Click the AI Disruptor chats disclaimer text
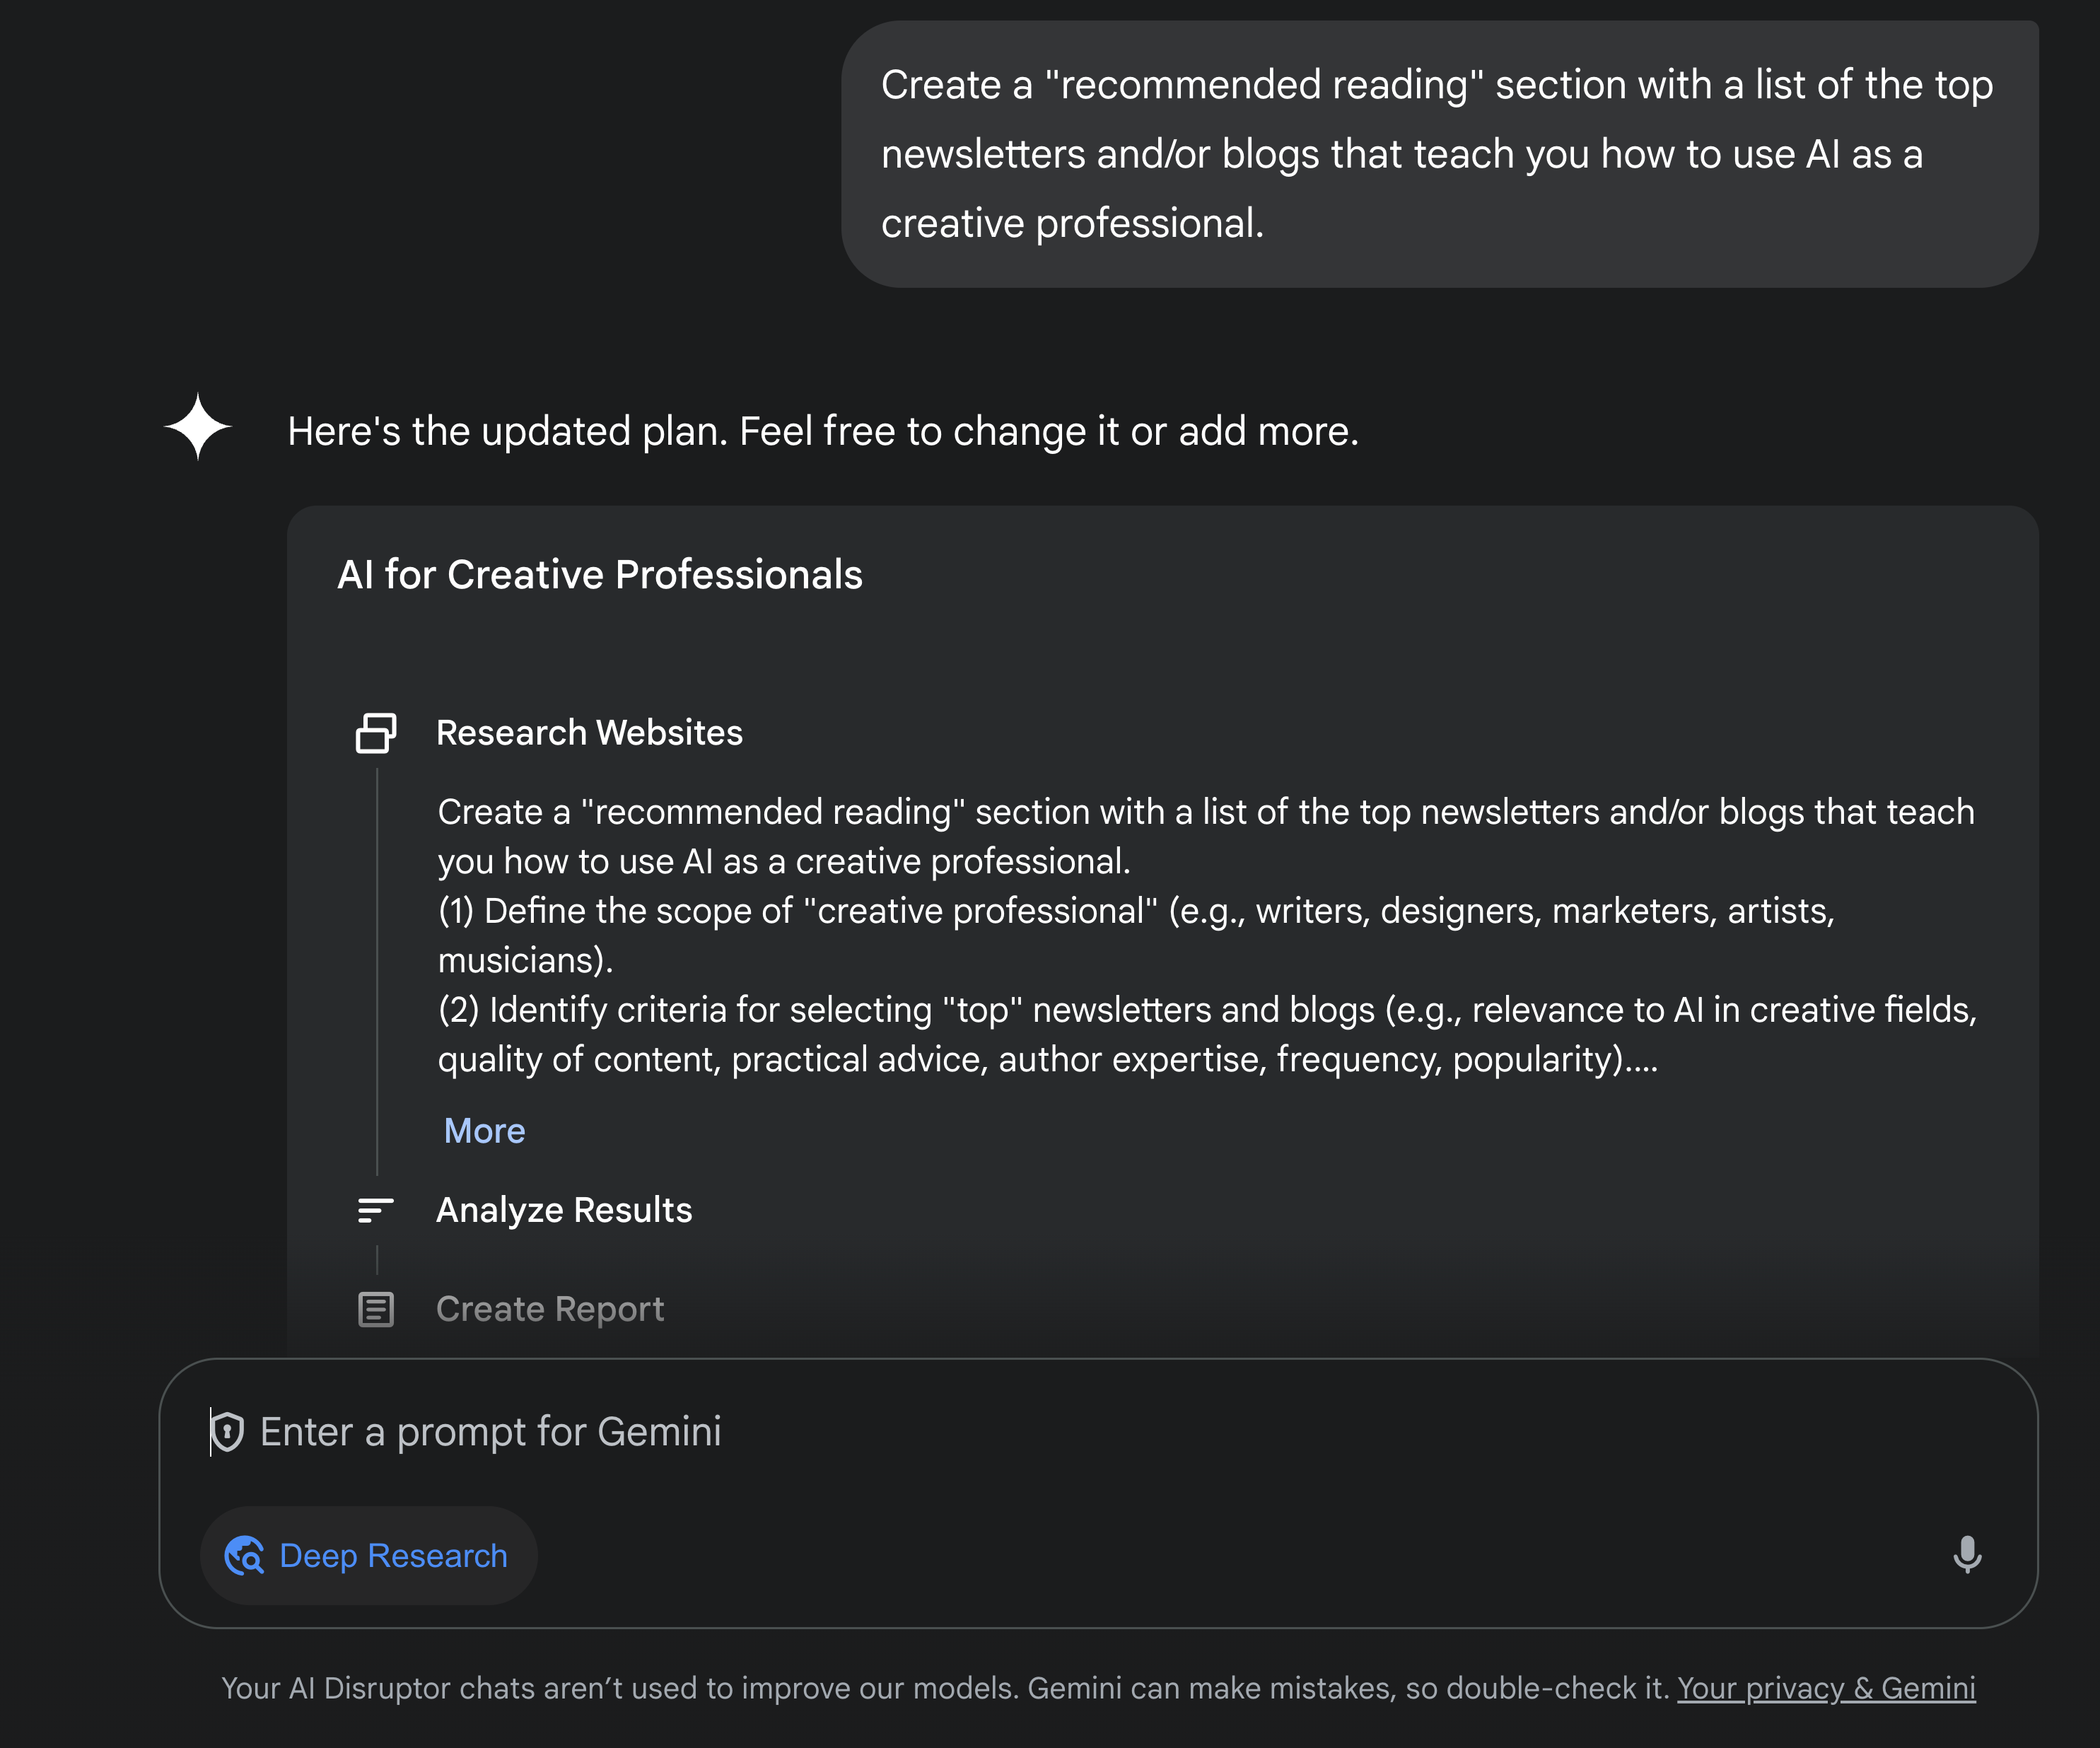Image resolution: width=2100 pixels, height=1748 pixels. point(945,1688)
